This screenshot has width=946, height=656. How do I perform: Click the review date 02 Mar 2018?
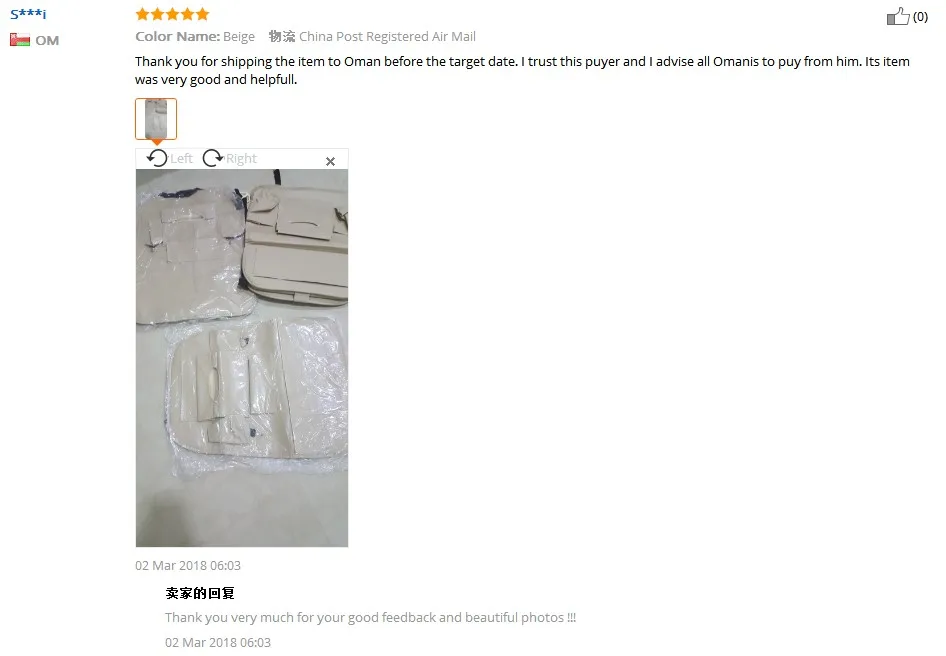[x=188, y=565]
